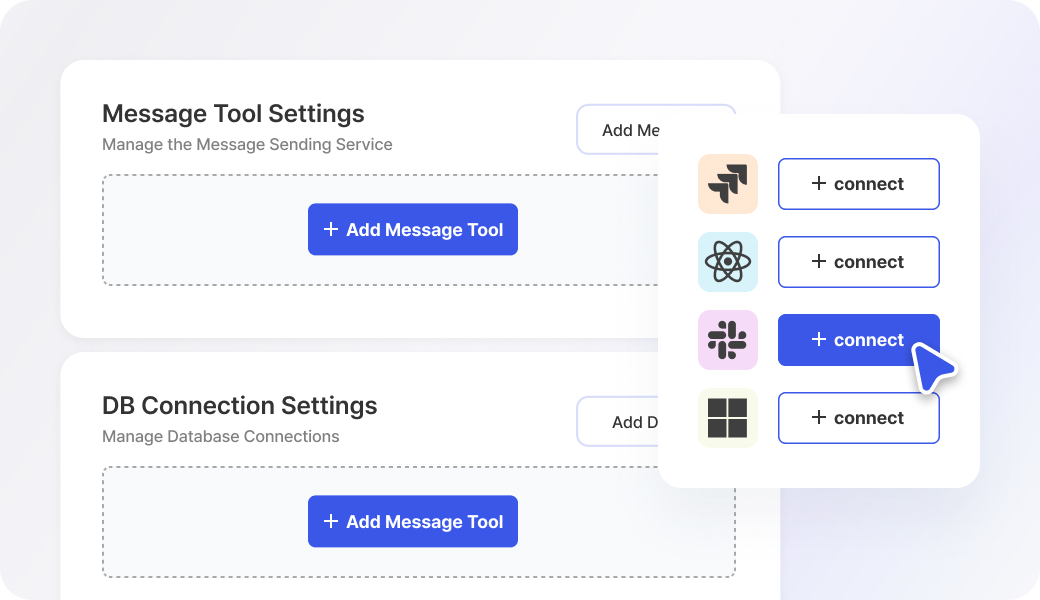Select the Message Tool Settings heading

[x=233, y=113]
